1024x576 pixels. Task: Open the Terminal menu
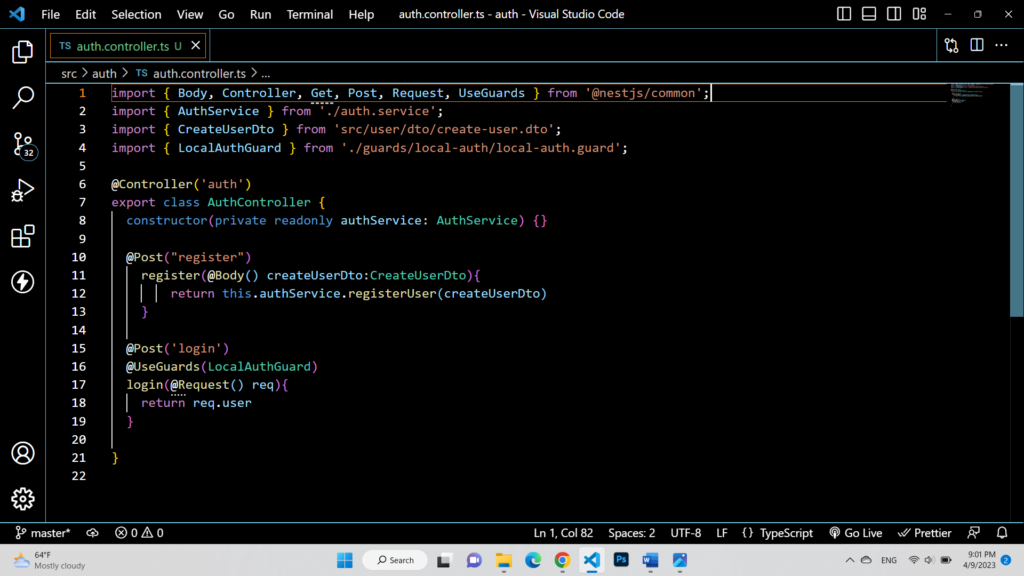point(310,14)
